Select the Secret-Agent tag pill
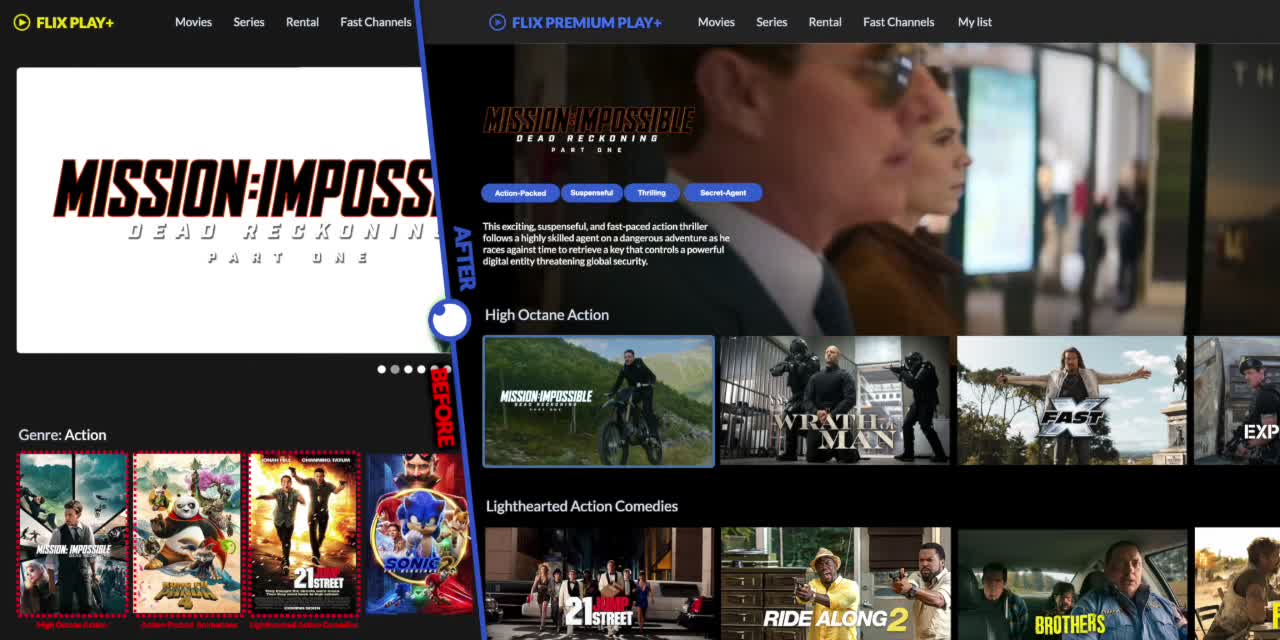The height and width of the screenshot is (640, 1280). 723,193
